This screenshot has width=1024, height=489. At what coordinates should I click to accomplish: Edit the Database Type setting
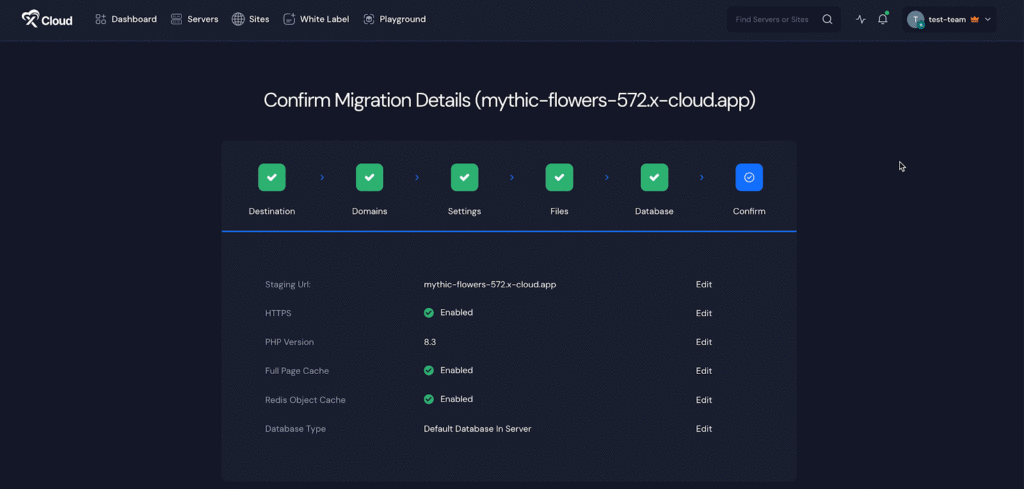coord(704,429)
